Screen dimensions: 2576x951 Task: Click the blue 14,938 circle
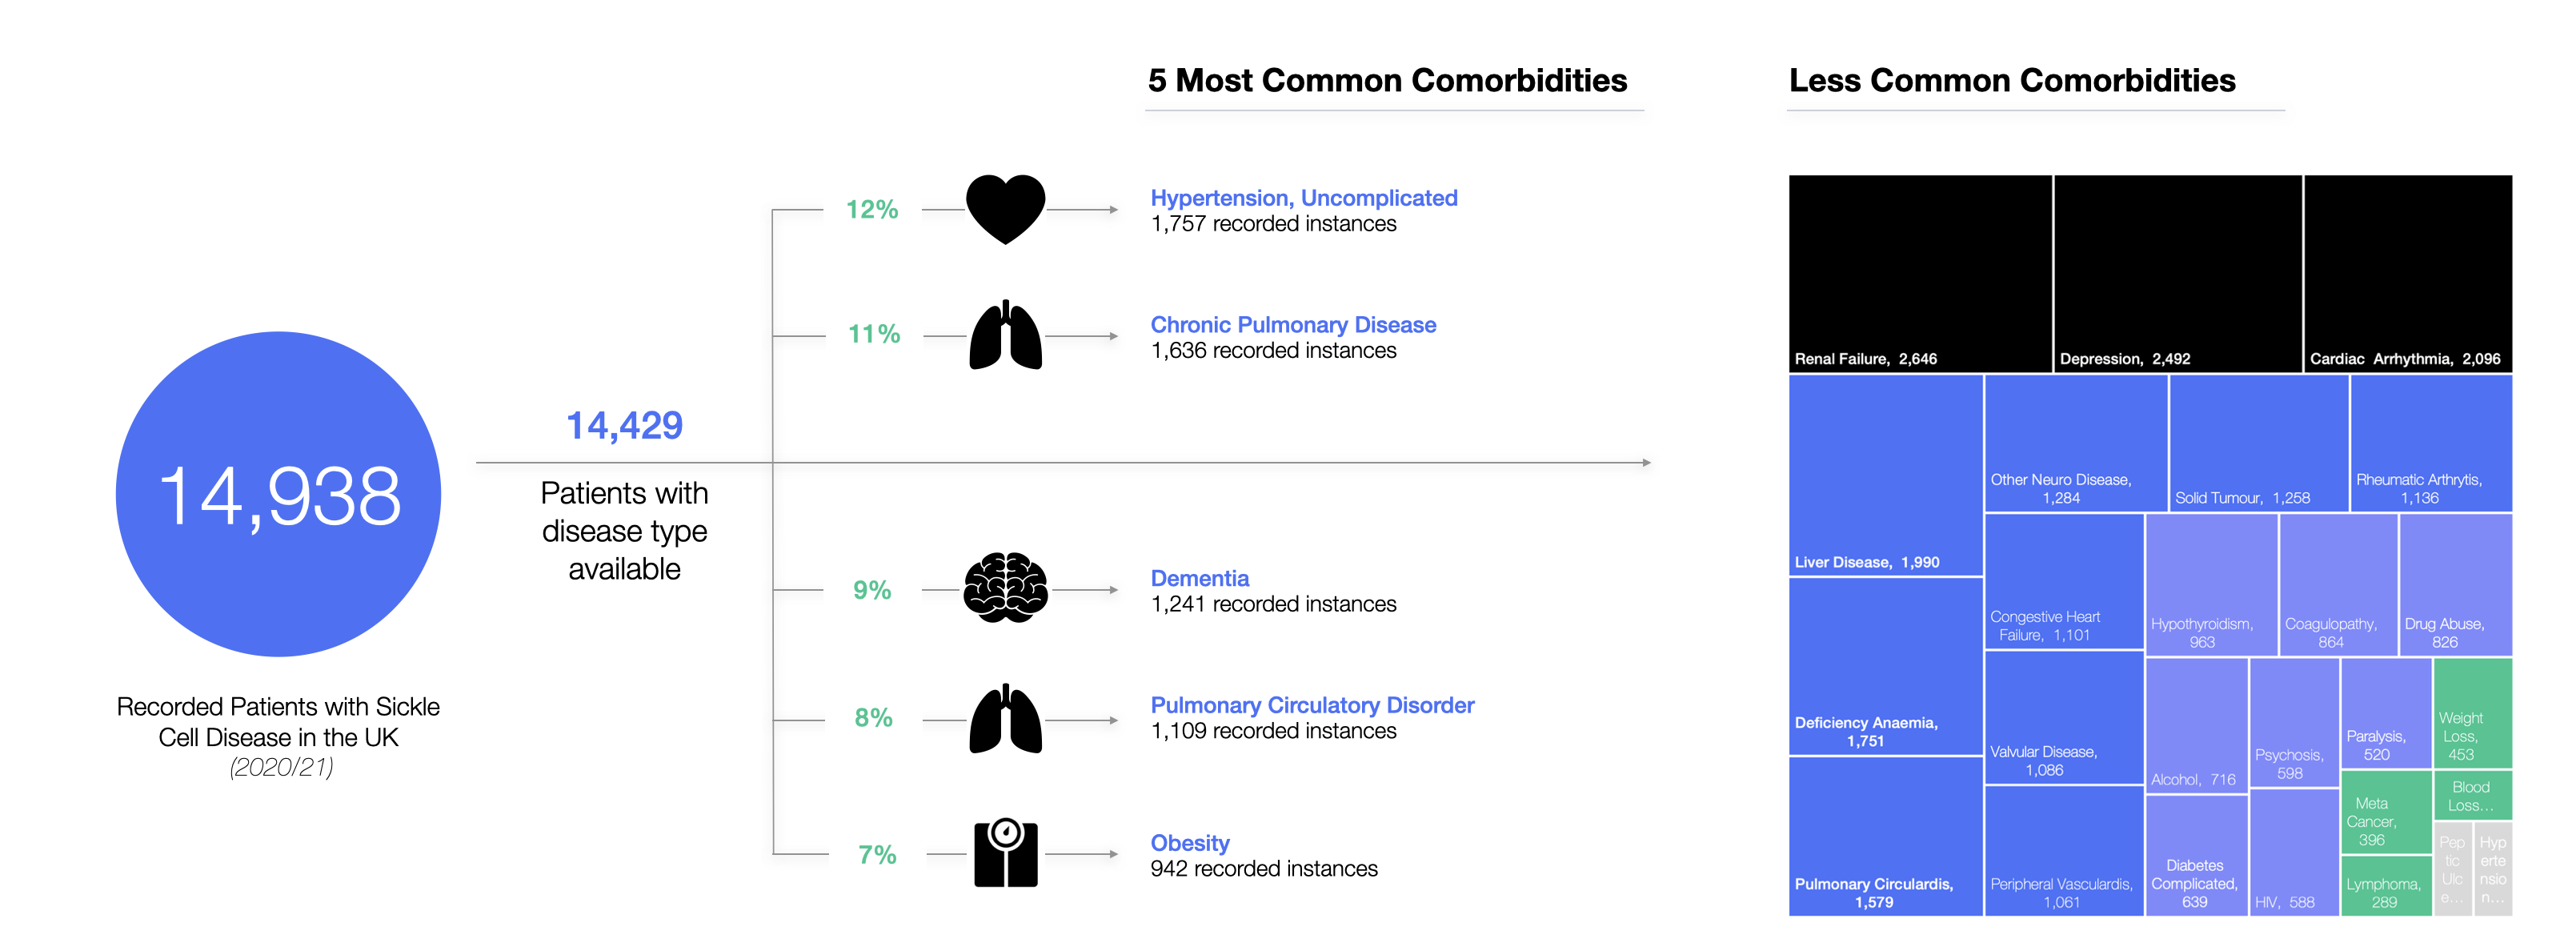click(278, 494)
